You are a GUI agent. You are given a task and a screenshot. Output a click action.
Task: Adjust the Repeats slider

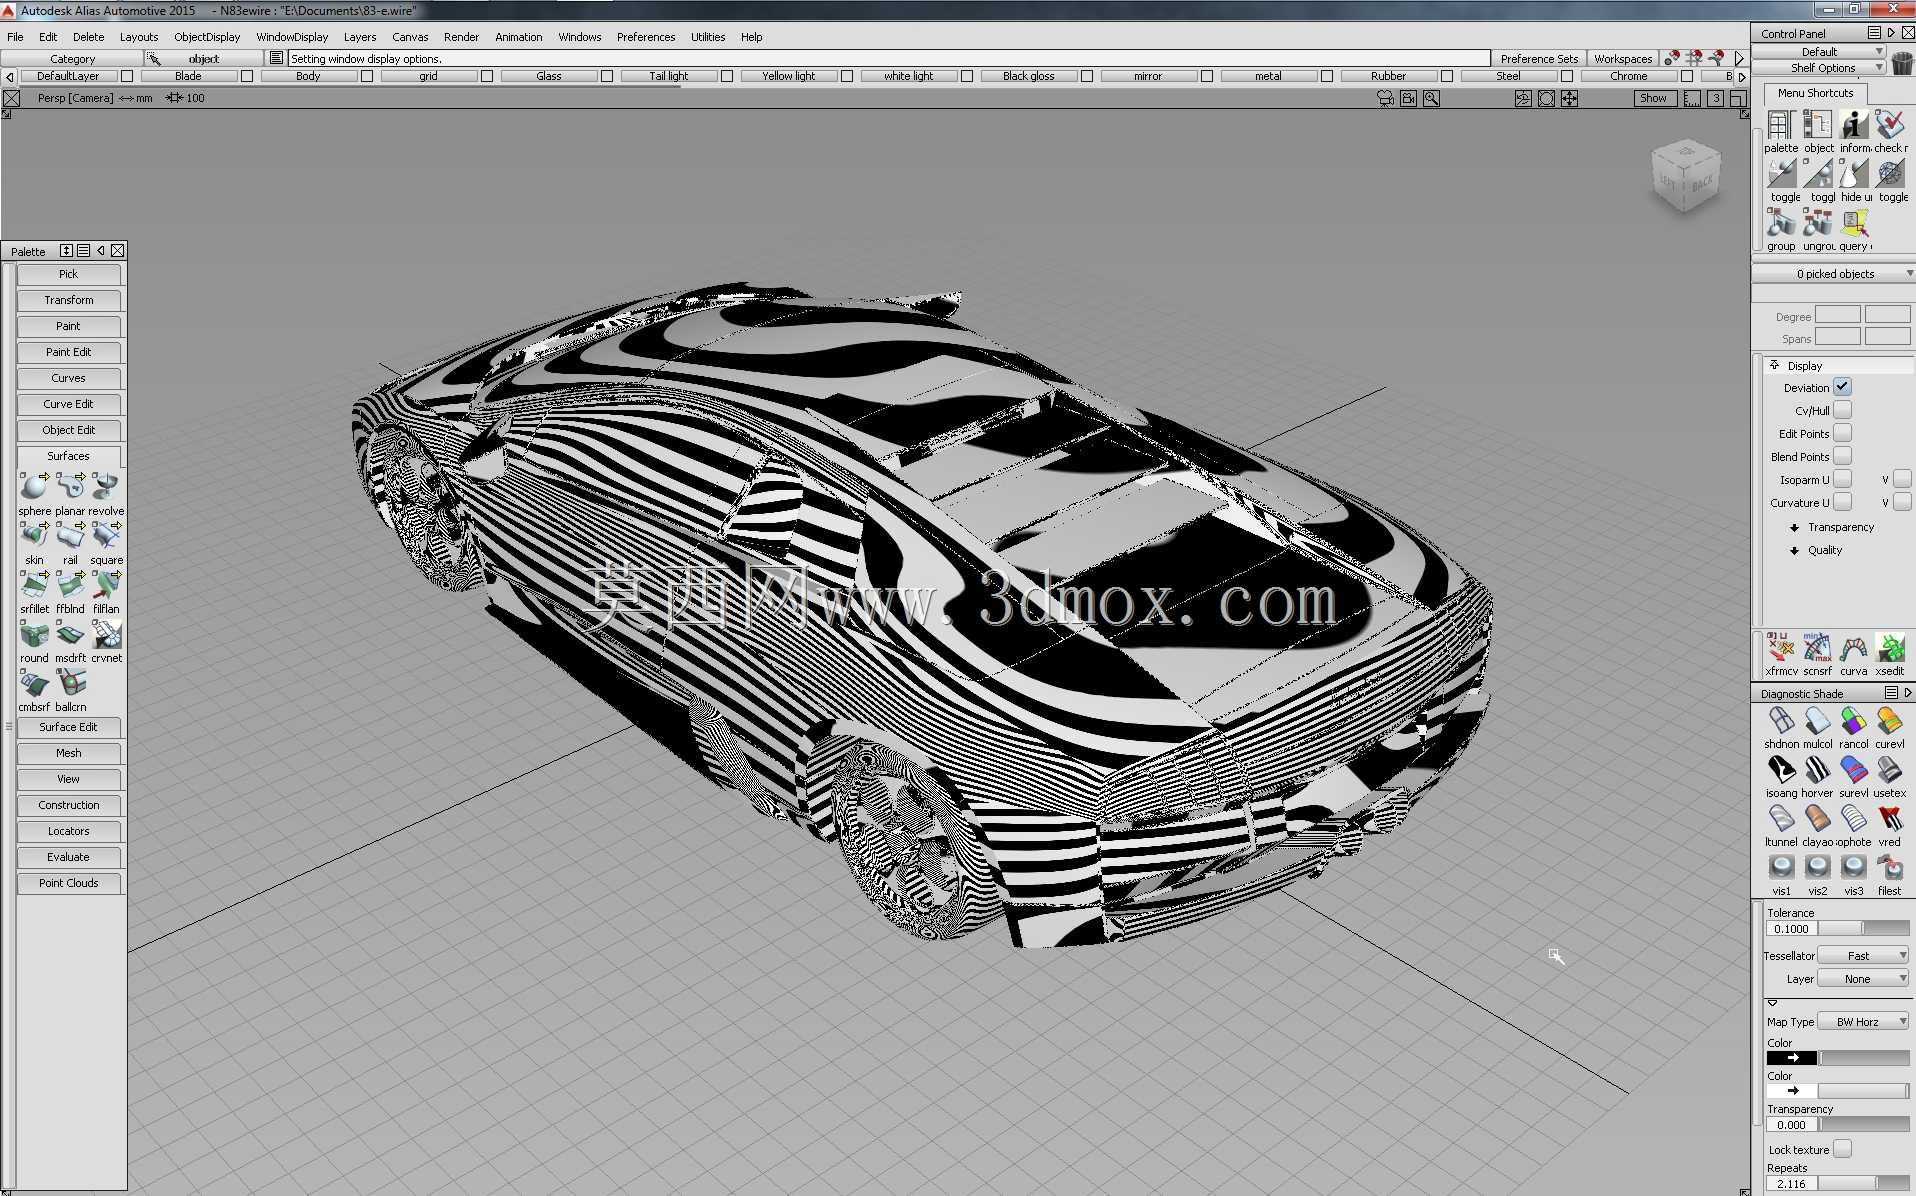click(x=1863, y=1183)
